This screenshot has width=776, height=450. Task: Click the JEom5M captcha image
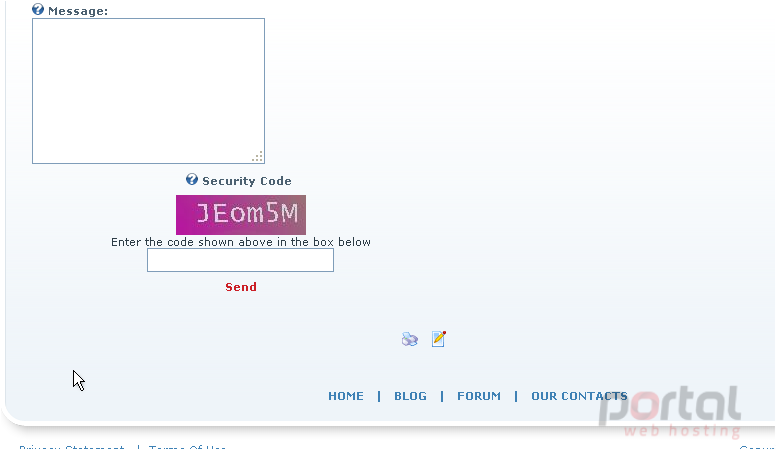point(241,215)
